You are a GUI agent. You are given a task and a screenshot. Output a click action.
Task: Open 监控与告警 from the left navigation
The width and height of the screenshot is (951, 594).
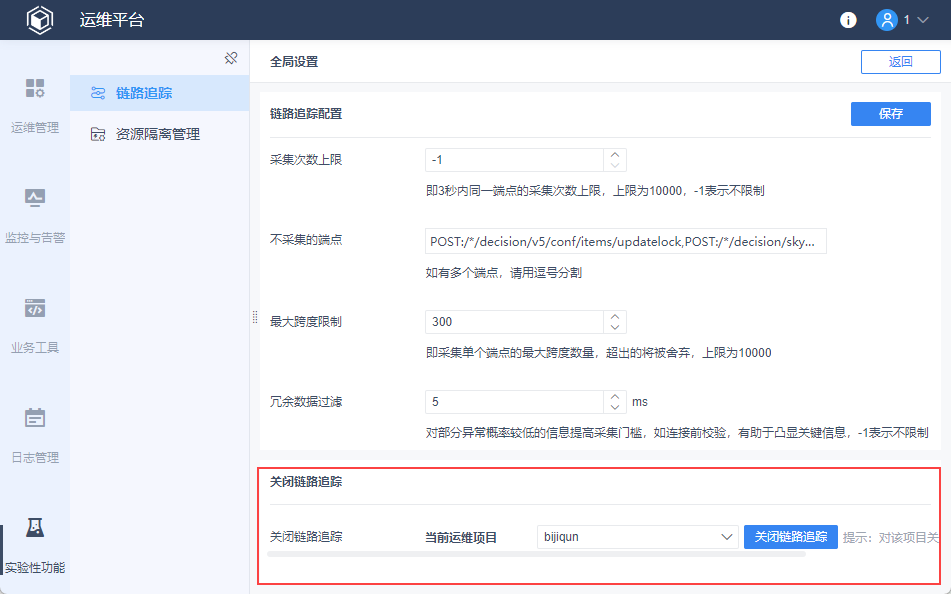click(35, 215)
